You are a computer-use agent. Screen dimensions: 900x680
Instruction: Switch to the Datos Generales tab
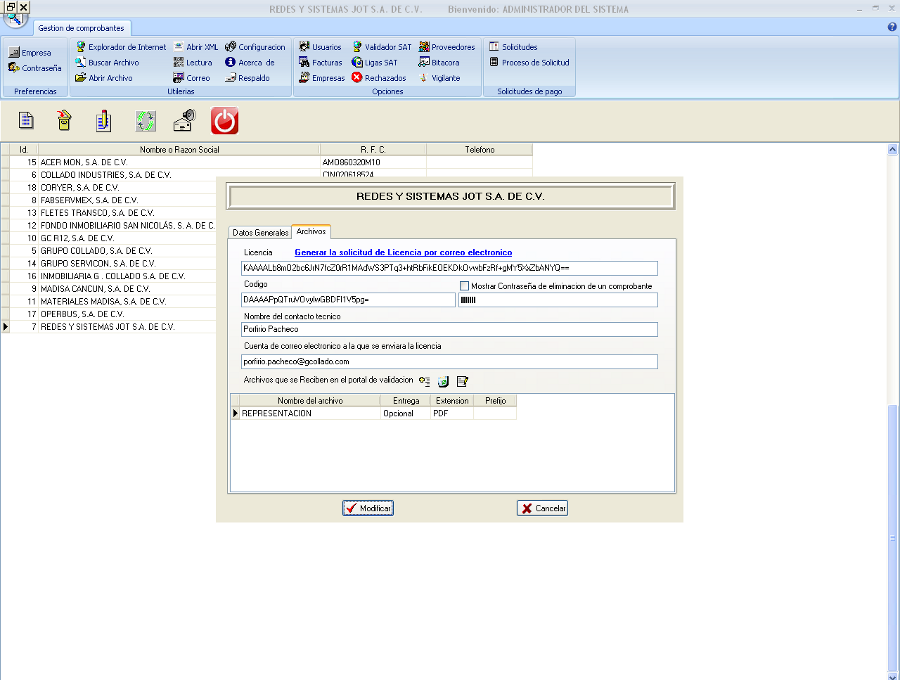click(x=259, y=232)
